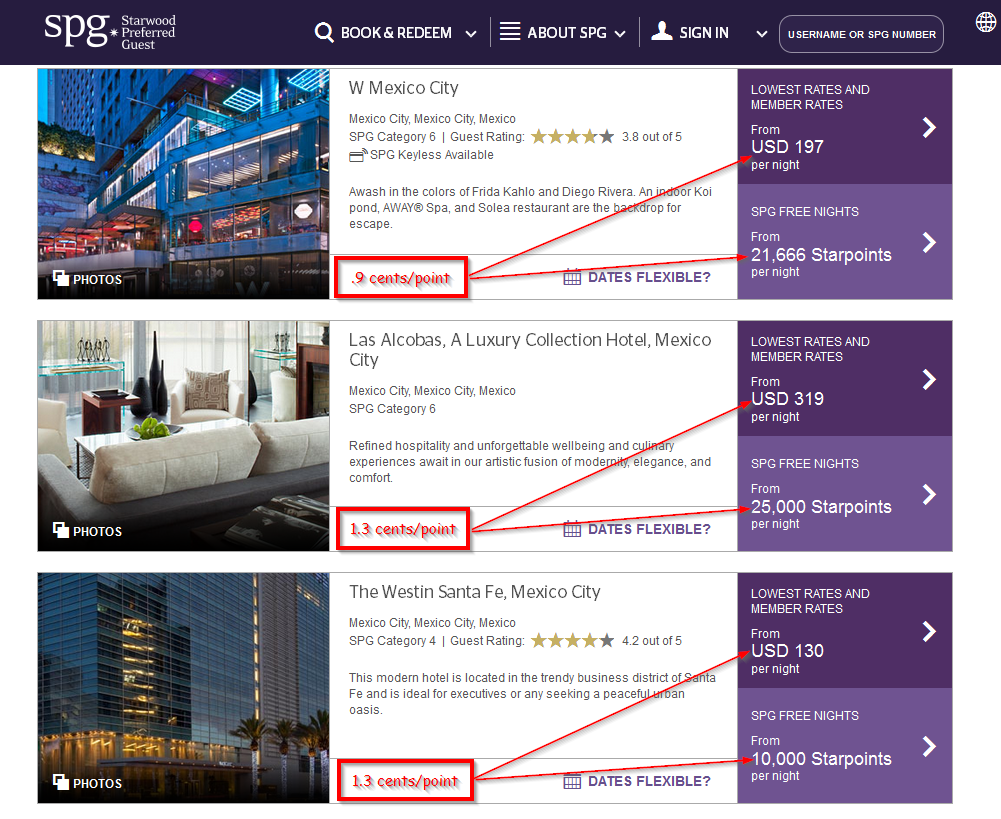Click the SPG Starwood Preferred Guest logo
The image size is (1001, 819).
110,31
